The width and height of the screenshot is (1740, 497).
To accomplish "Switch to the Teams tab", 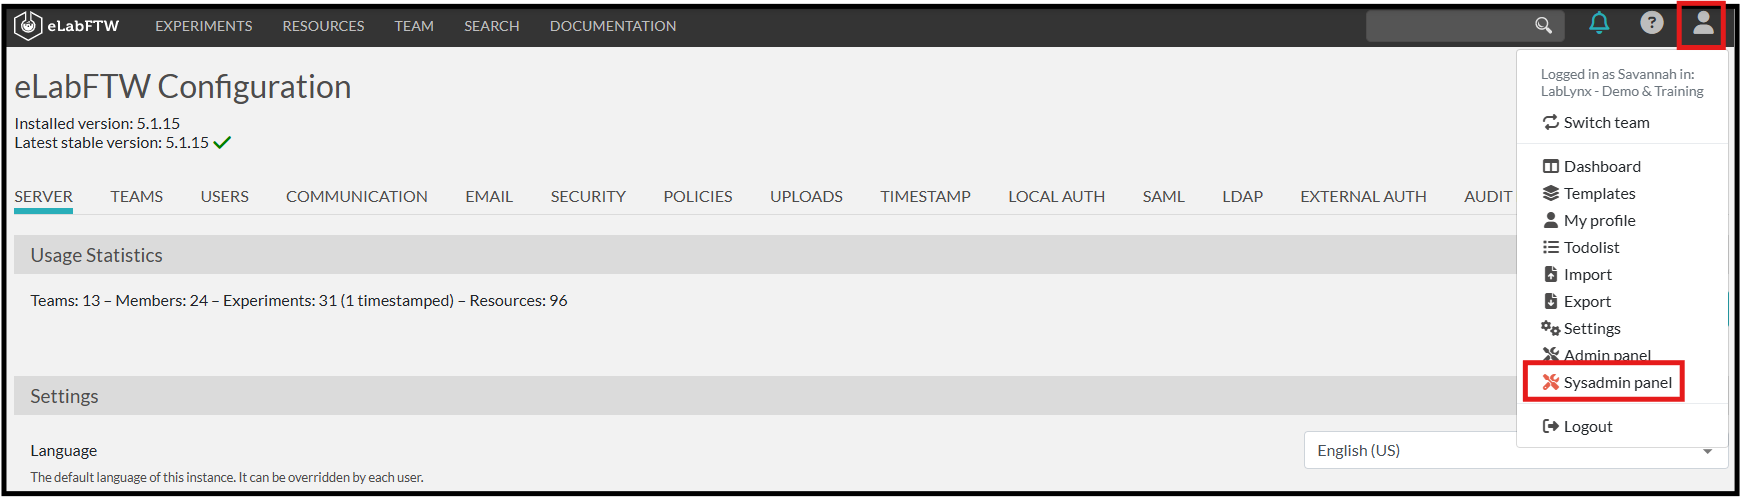I will pyautogui.click(x=136, y=197).
